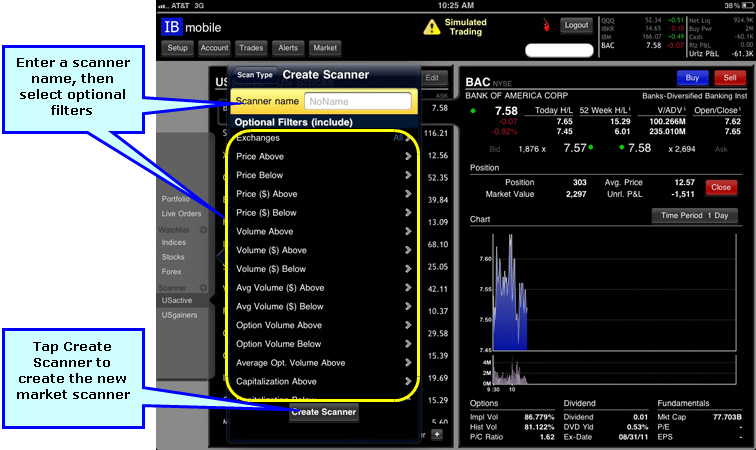Tap the 68.10 price in the list
The image size is (756, 450).
click(437, 245)
